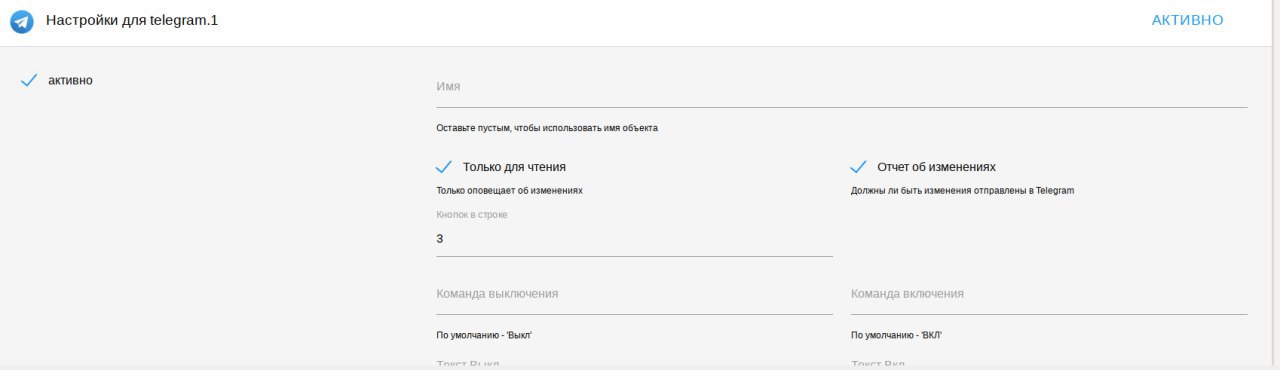Focus the Команда включения field
The height and width of the screenshot is (370, 1280).
tap(1049, 295)
